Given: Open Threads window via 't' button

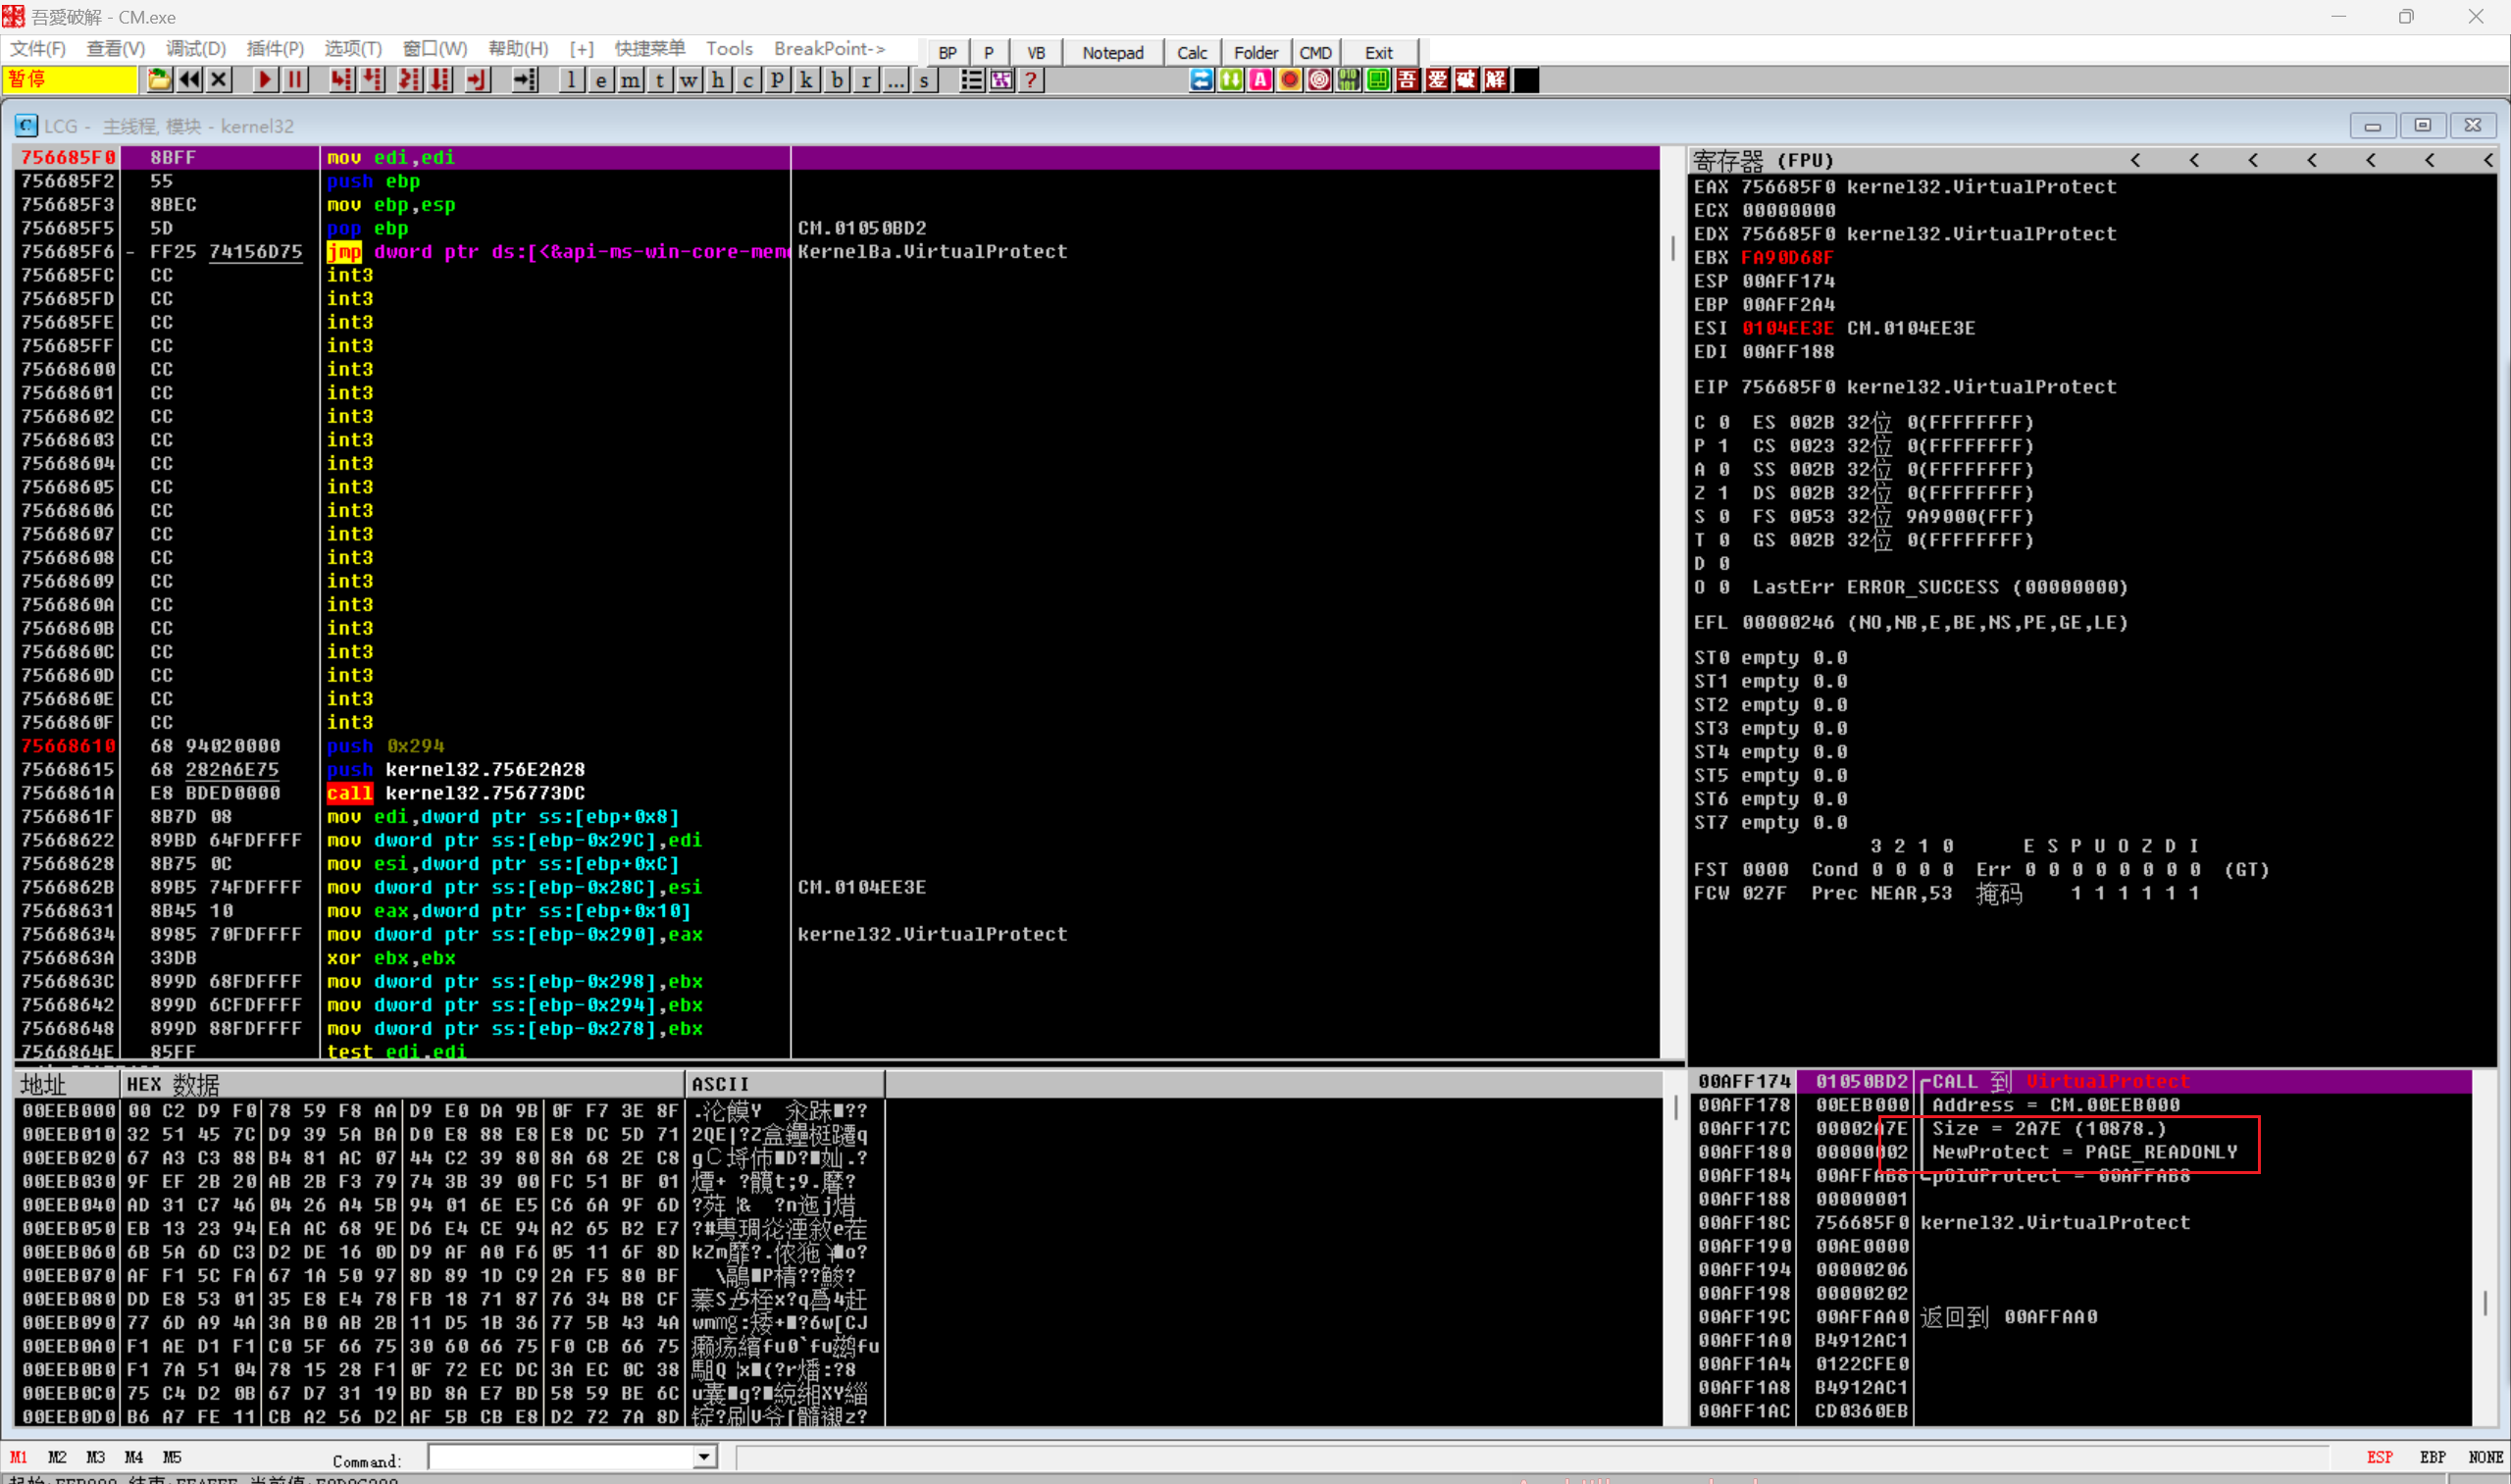Looking at the screenshot, I should tap(659, 80).
